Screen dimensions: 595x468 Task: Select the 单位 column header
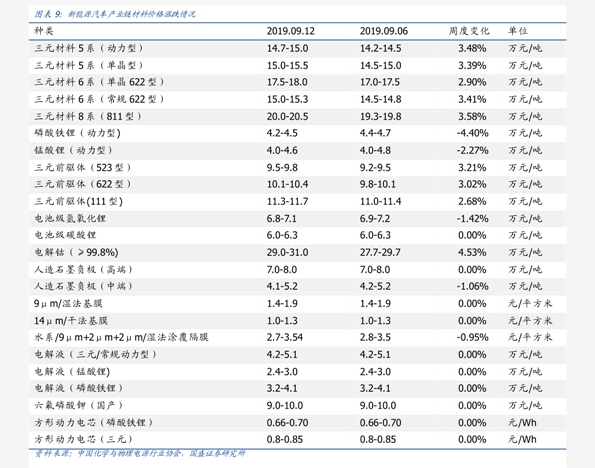[518, 31]
